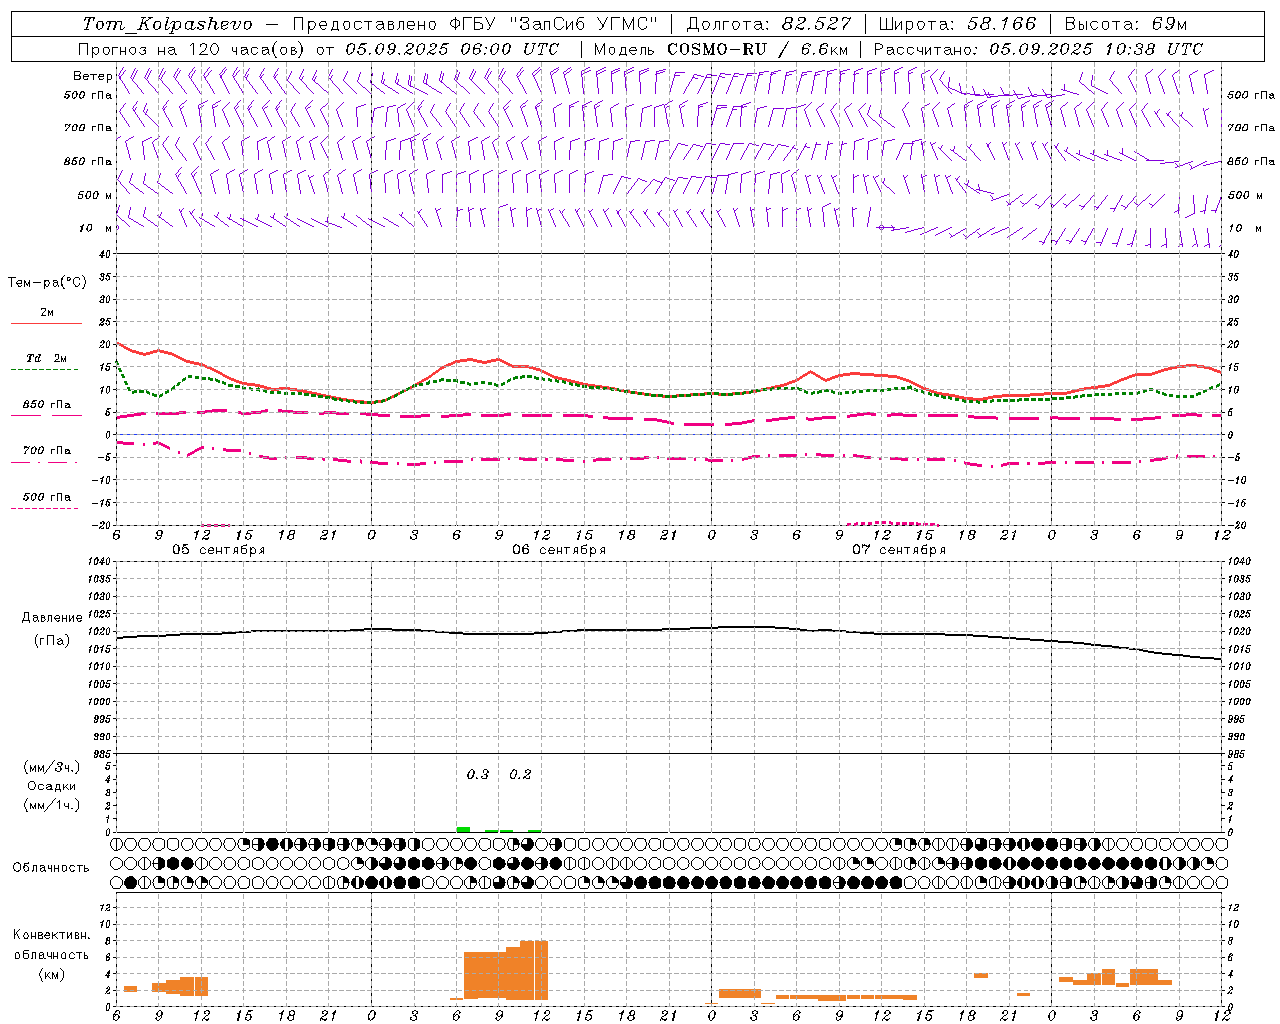Select the date label 07 сентября
Screen dimensions: 1280x1024
(899, 550)
